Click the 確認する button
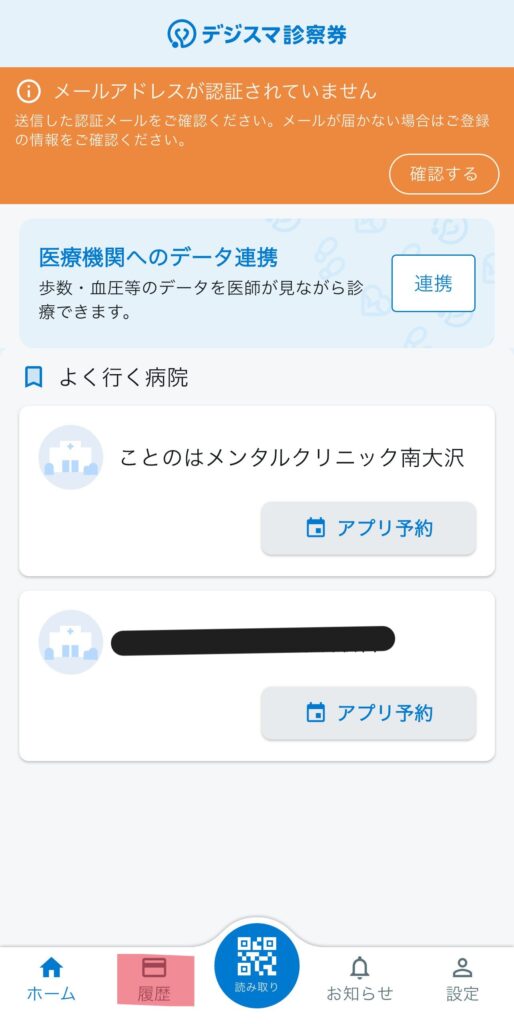514x1024 pixels. pos(444,174)
